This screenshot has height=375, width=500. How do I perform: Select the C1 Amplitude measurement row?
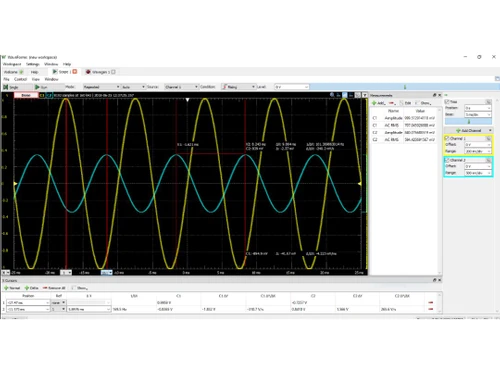pos(404,118)
